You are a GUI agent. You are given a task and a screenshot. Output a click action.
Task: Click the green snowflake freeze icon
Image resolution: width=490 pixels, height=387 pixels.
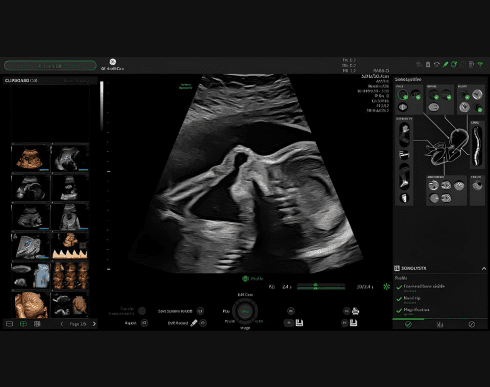(x=386, y=286)
